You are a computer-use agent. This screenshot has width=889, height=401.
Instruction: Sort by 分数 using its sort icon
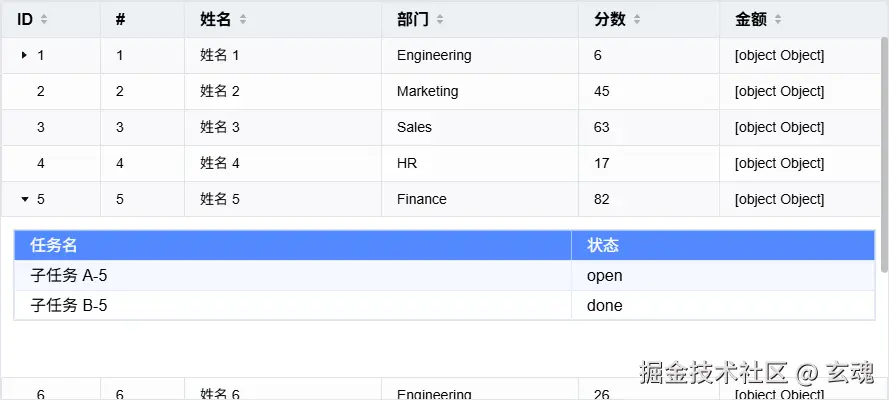(637, 19)
